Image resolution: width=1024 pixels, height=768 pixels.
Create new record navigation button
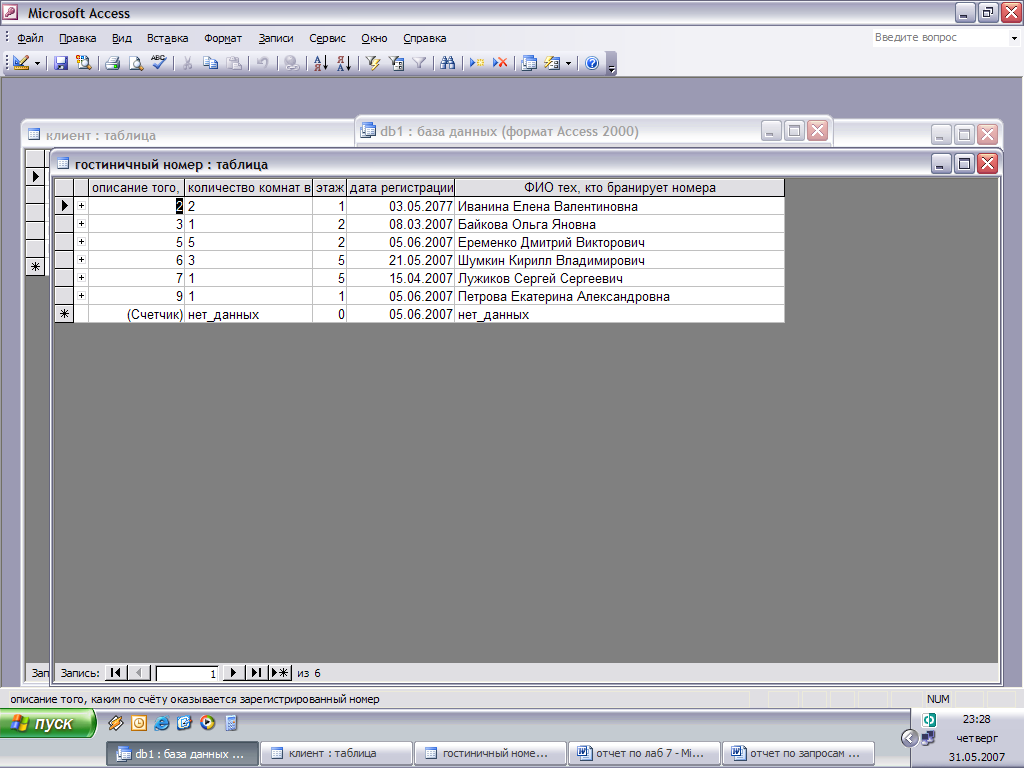tap(280, 673)
